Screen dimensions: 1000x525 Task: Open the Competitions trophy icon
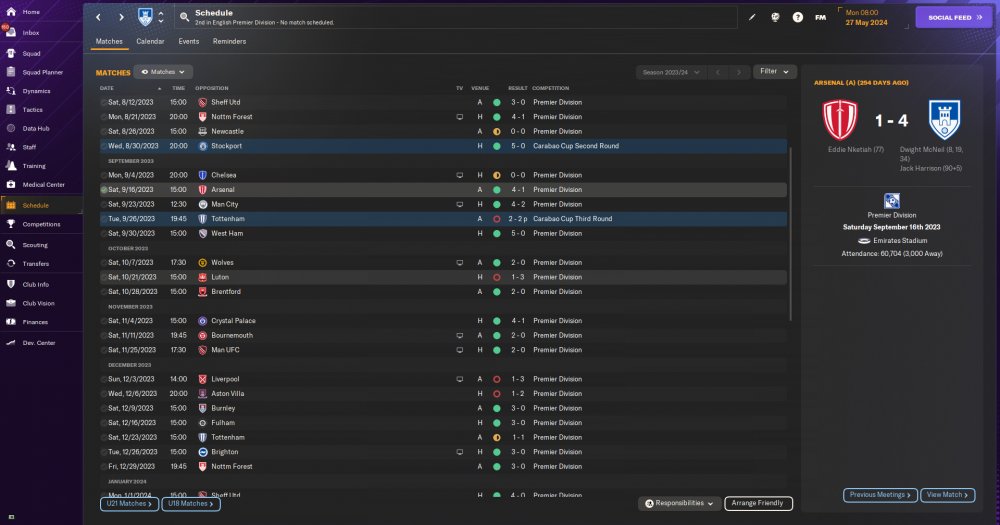(x=11, y=224)
